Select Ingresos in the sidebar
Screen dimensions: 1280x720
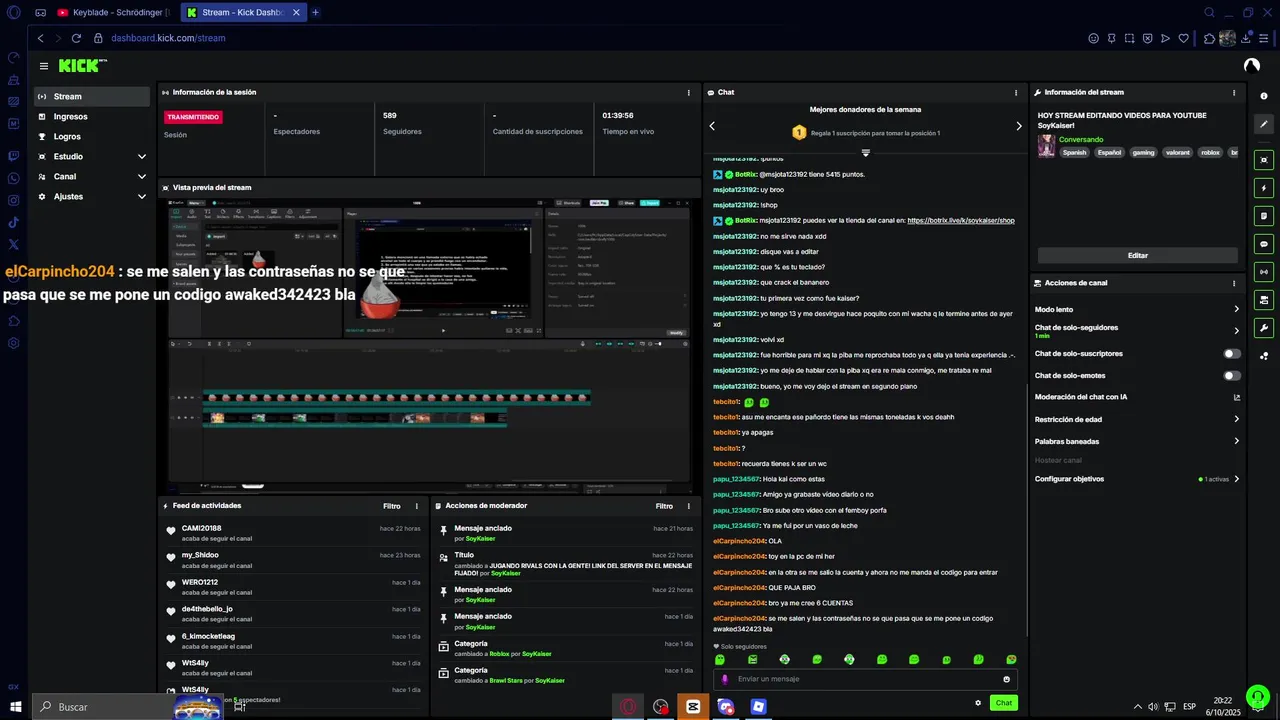coord(92,116)
